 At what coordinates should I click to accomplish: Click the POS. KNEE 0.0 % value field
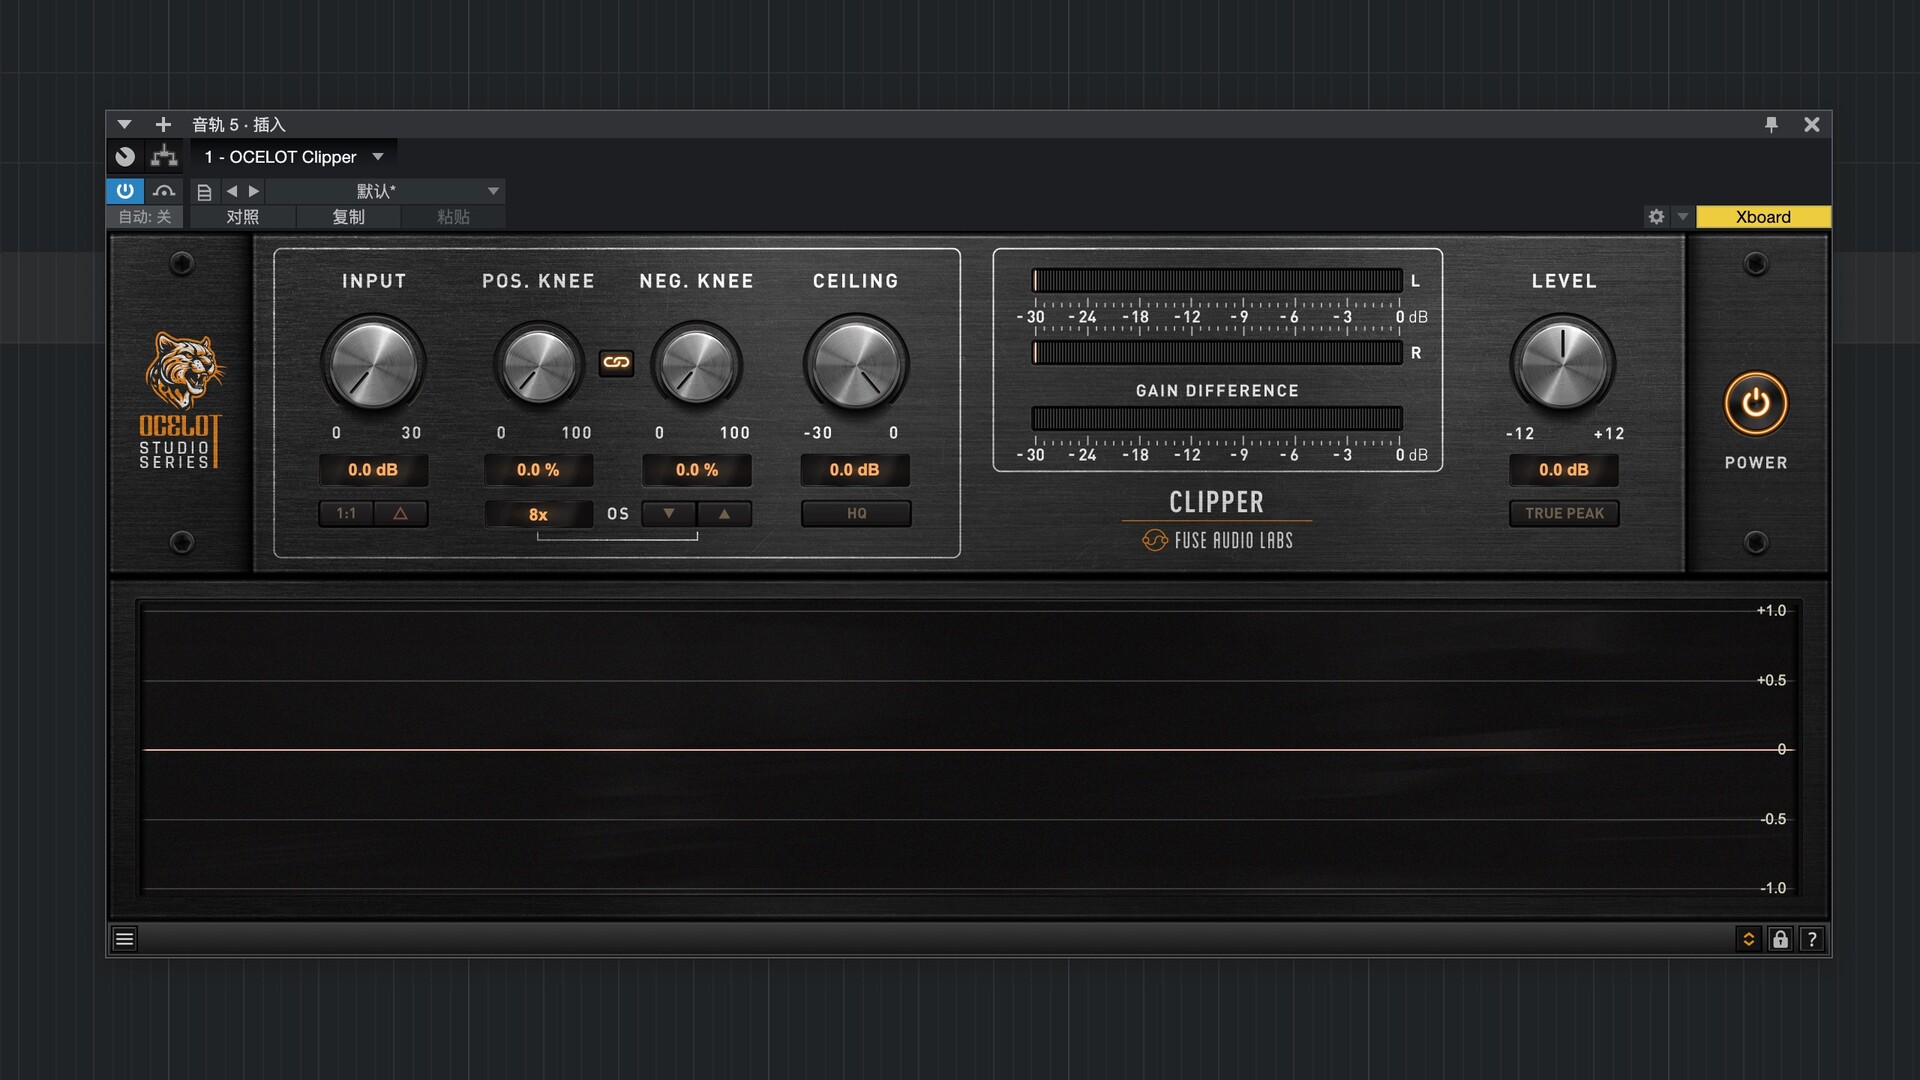[538, 470]
